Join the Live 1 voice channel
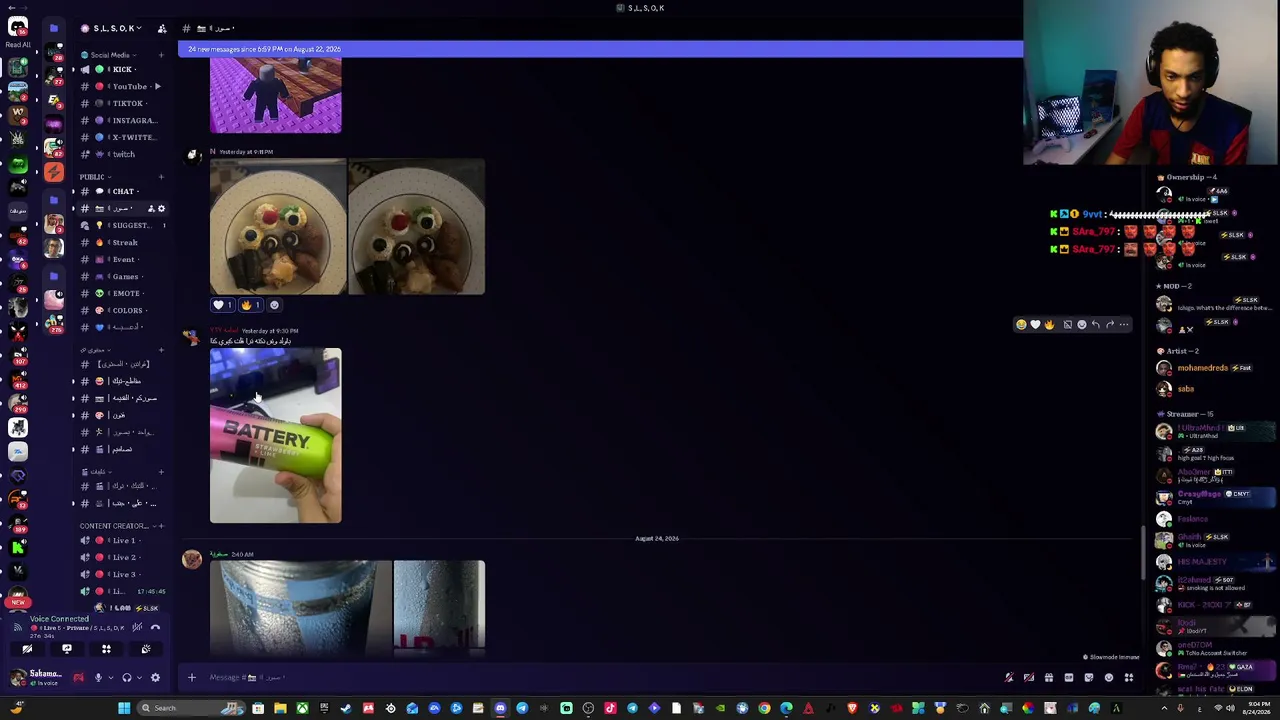 (x=122, y=540)
